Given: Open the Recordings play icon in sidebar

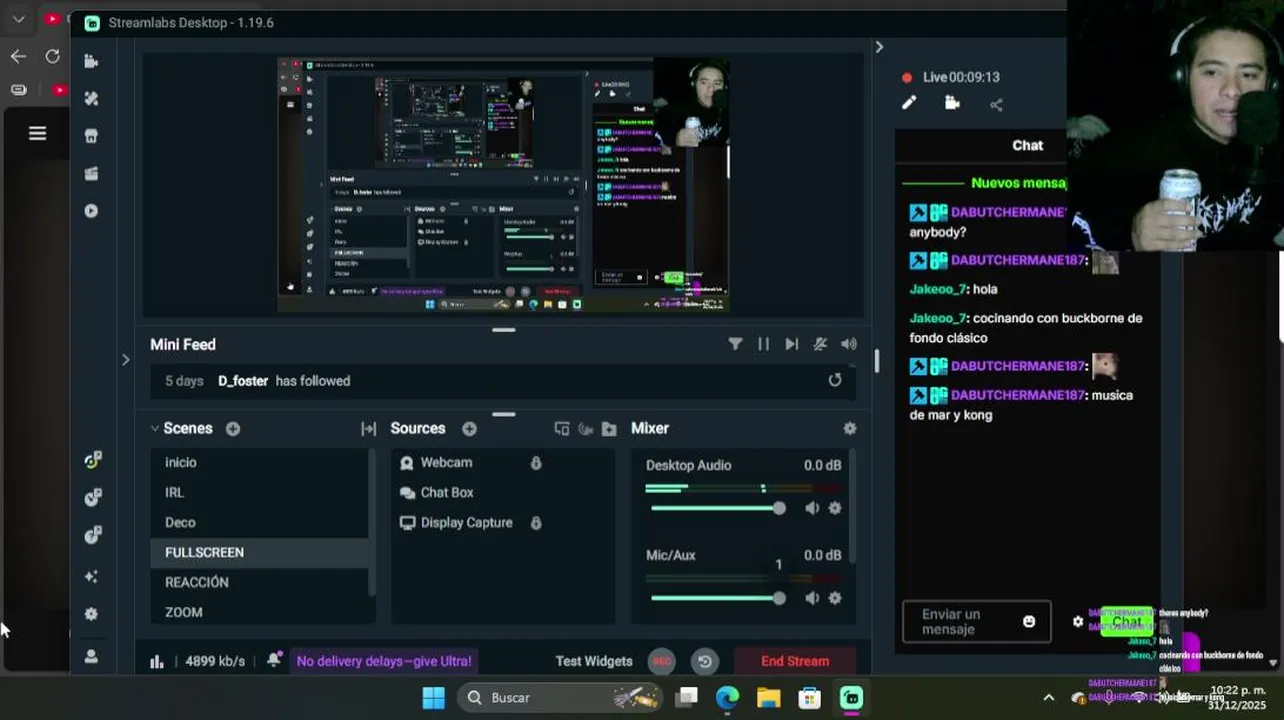Looking at the screenshot, I should tap(91, 211).
